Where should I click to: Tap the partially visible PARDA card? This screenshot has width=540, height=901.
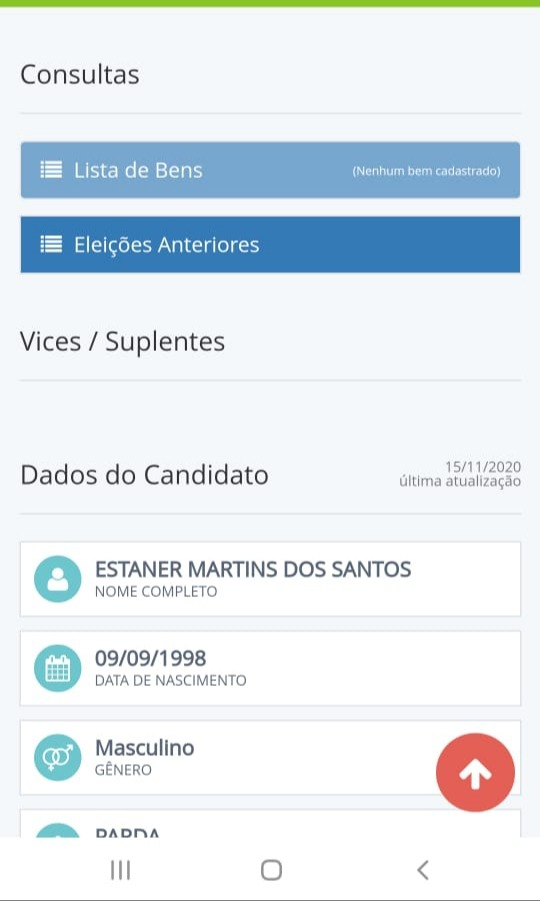coord(271,823)
